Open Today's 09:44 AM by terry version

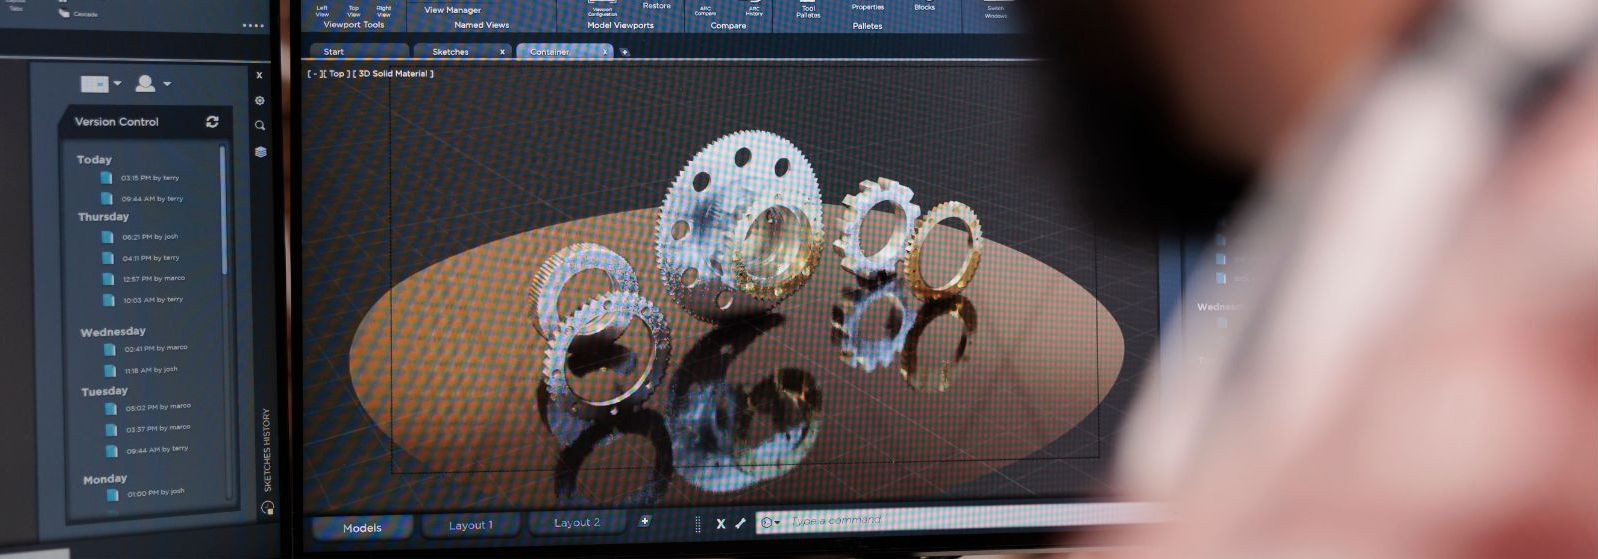point(141,199)
